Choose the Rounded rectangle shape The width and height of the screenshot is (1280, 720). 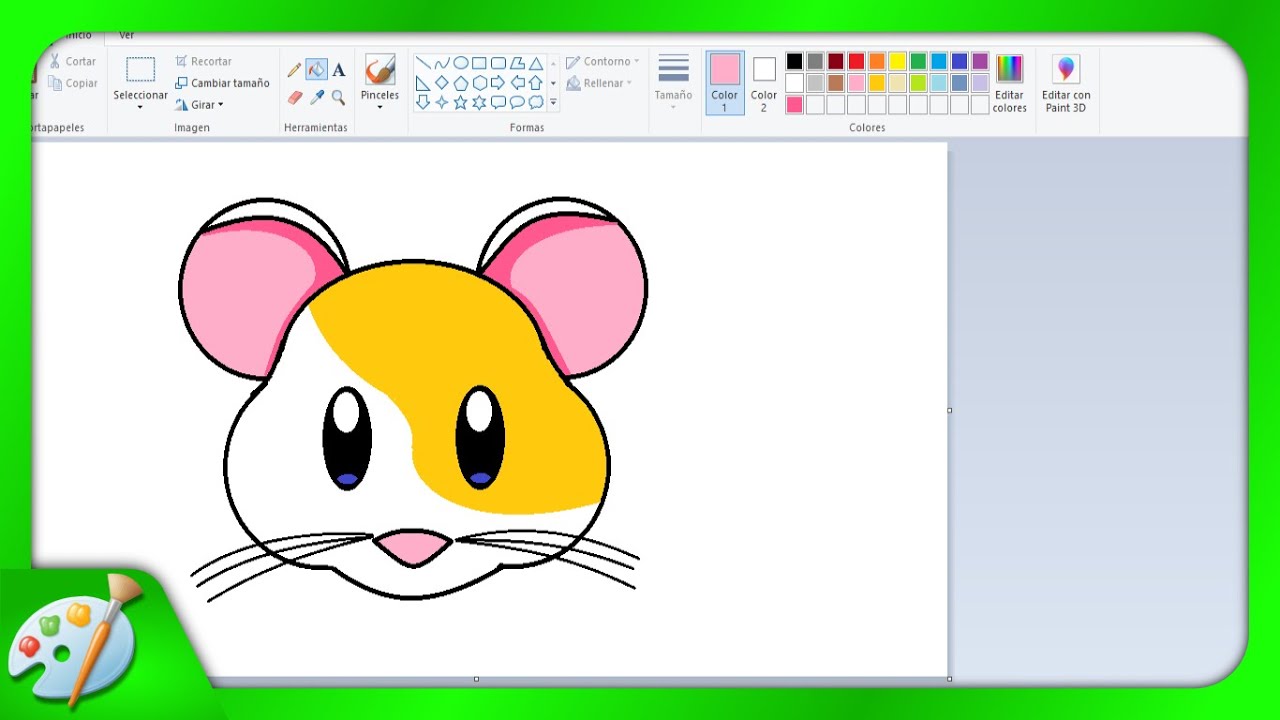[498, 63]
